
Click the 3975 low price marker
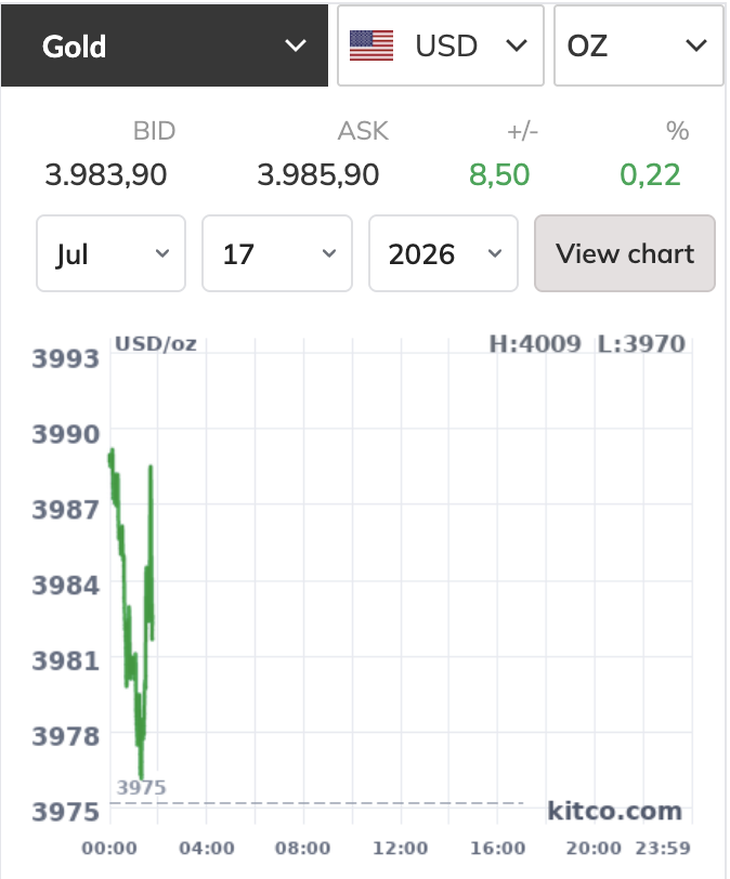141,787
